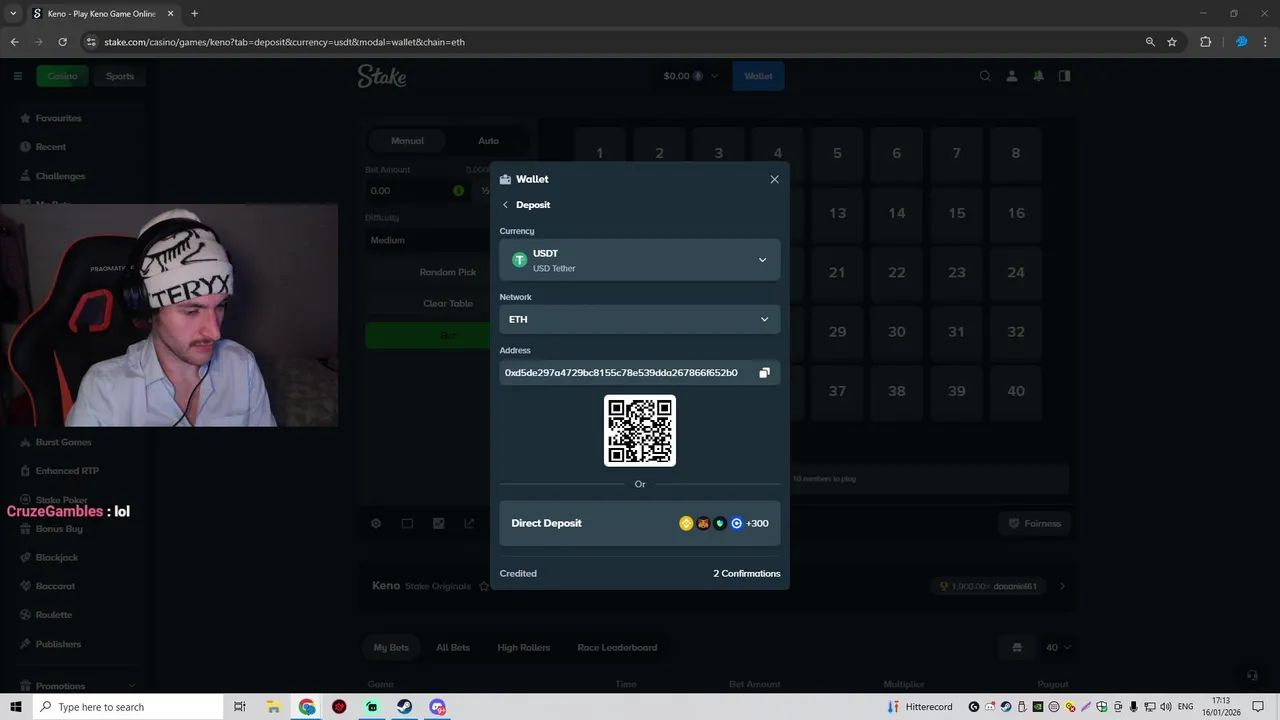
Task: Select Auto betting mode
Action: [488, 141]
